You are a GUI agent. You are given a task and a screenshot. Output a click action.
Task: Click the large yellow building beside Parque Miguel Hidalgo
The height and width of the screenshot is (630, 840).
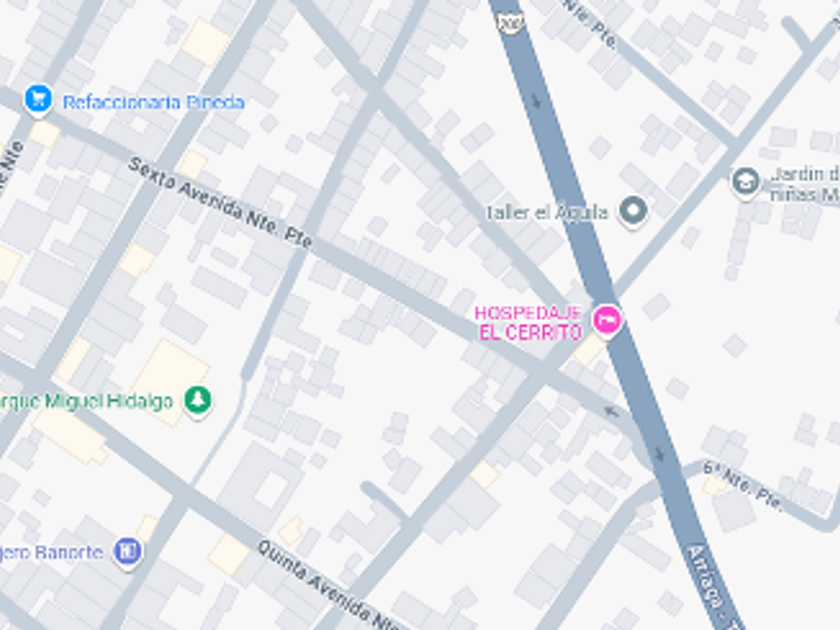pos(170,381)
